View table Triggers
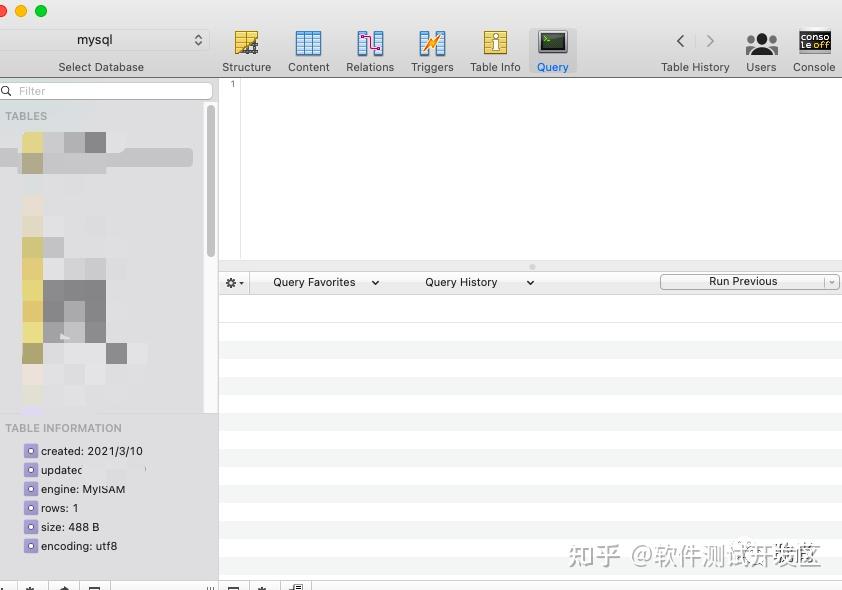 (x=432, y=50)
